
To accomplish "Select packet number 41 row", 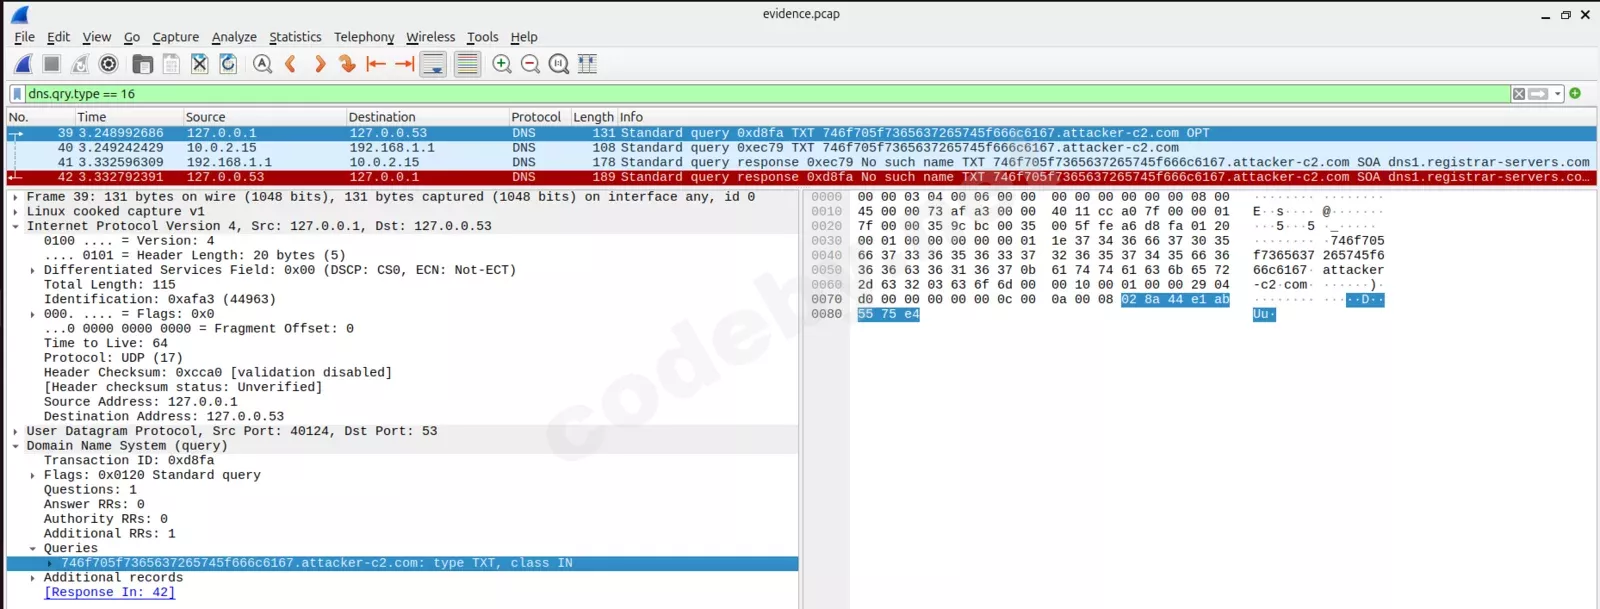I will pyautogui.click(x=801, y=162).
